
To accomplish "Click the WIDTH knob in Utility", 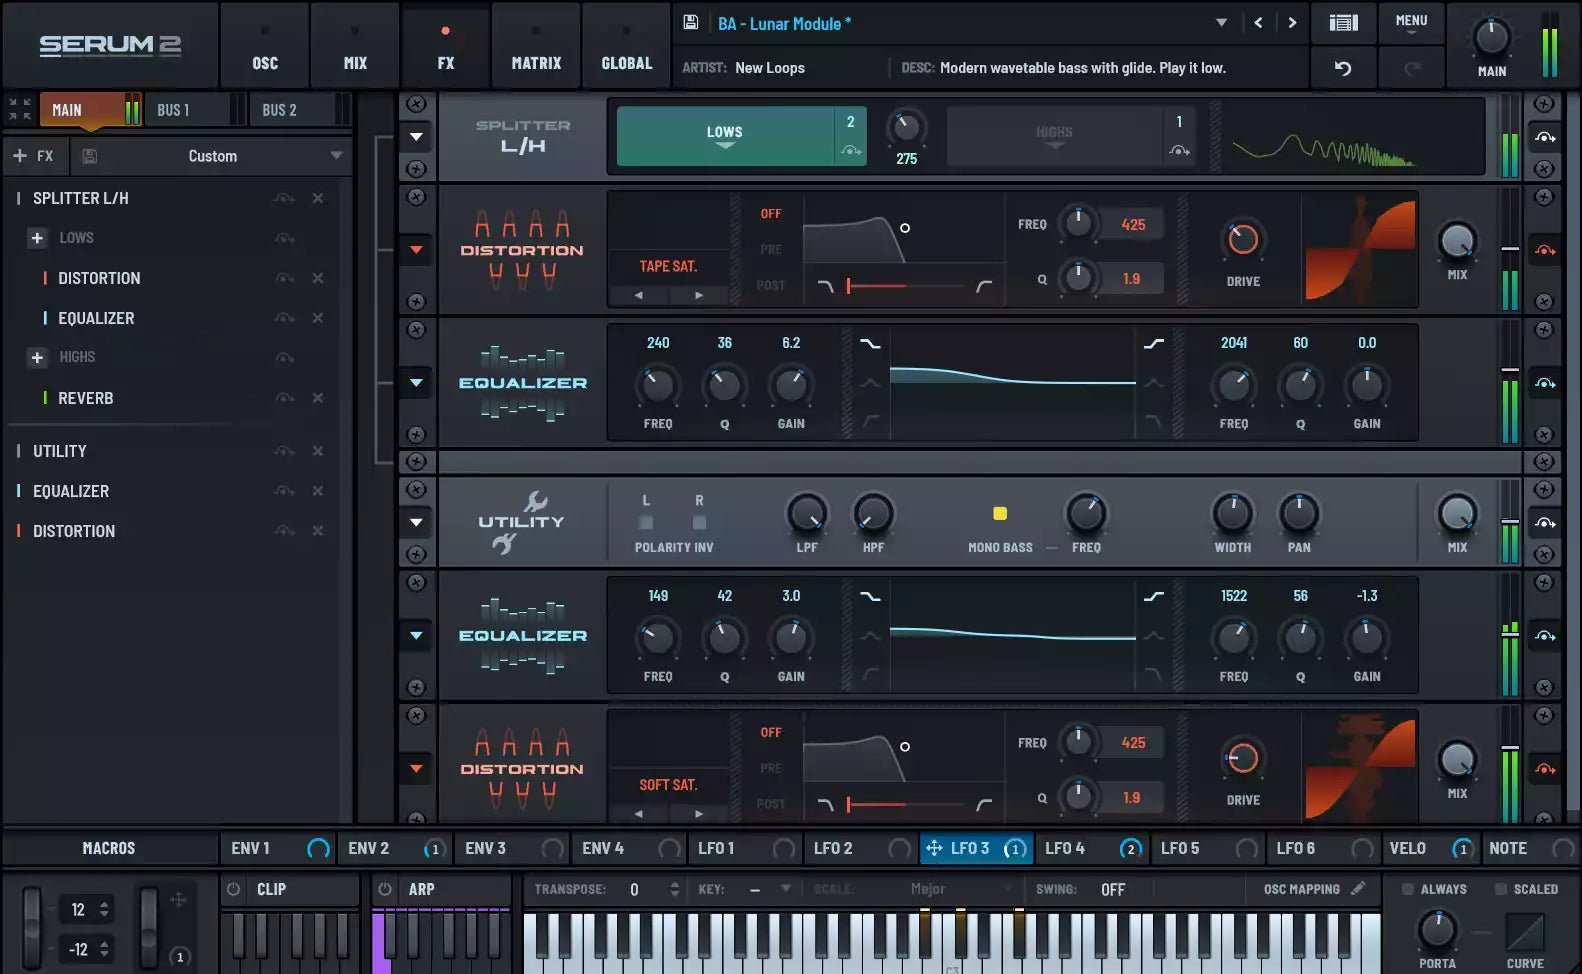I will point(1232,513).
